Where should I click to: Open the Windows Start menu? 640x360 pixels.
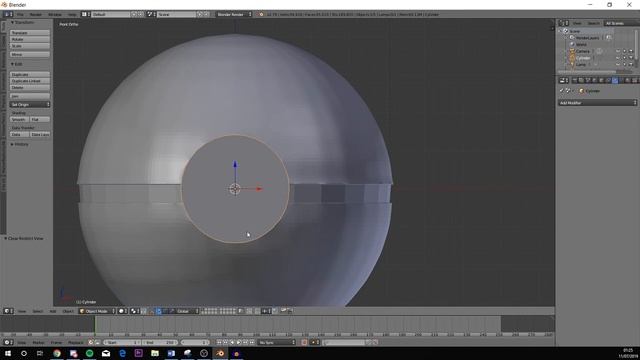coord(8,353)
